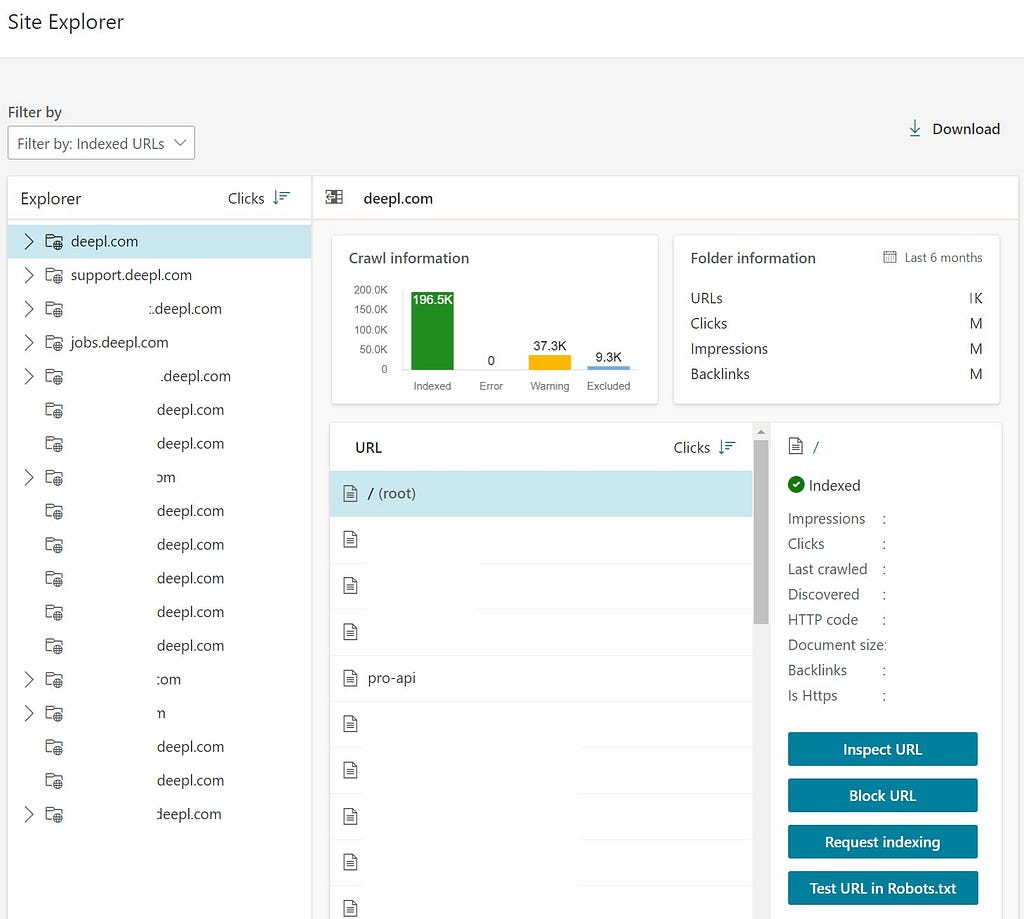The height and width of the screenshot is (919, 1024).
Task: Sort URL list by Clicks icon
Action: coord(727,447)
